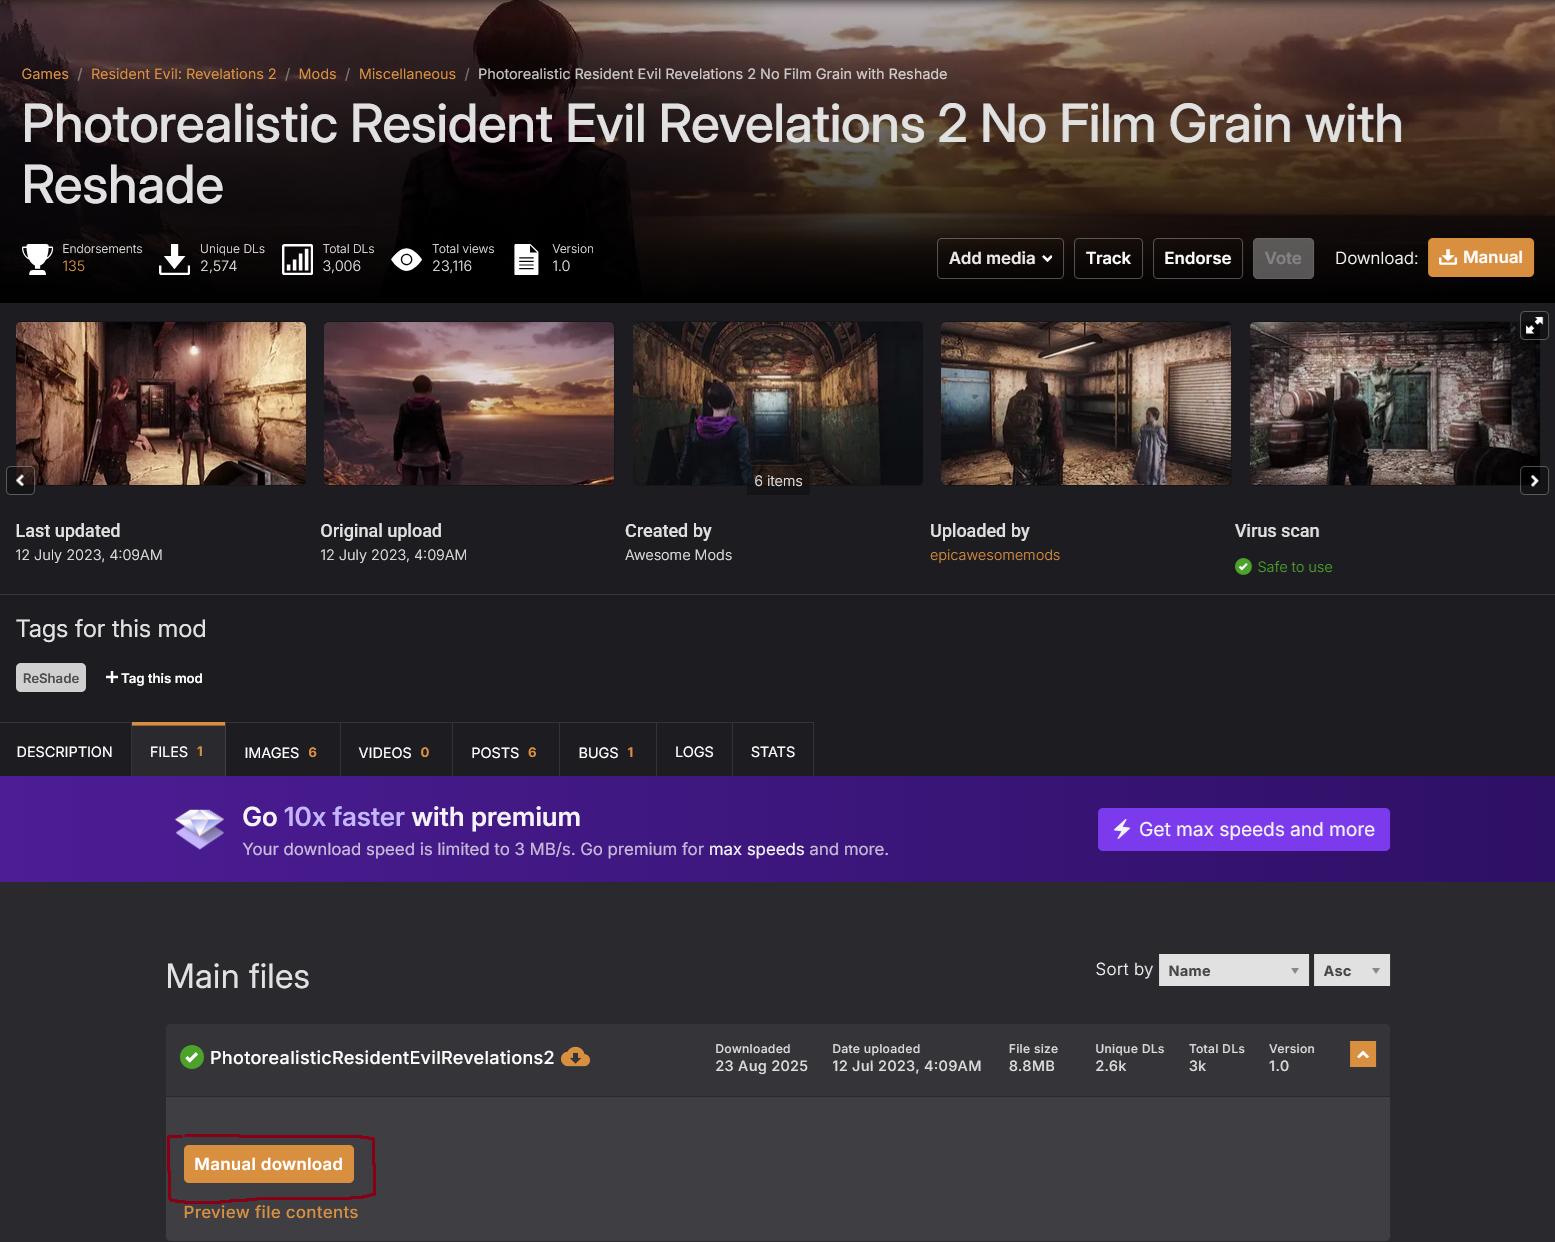Show the Stats tab

point(773,751)
